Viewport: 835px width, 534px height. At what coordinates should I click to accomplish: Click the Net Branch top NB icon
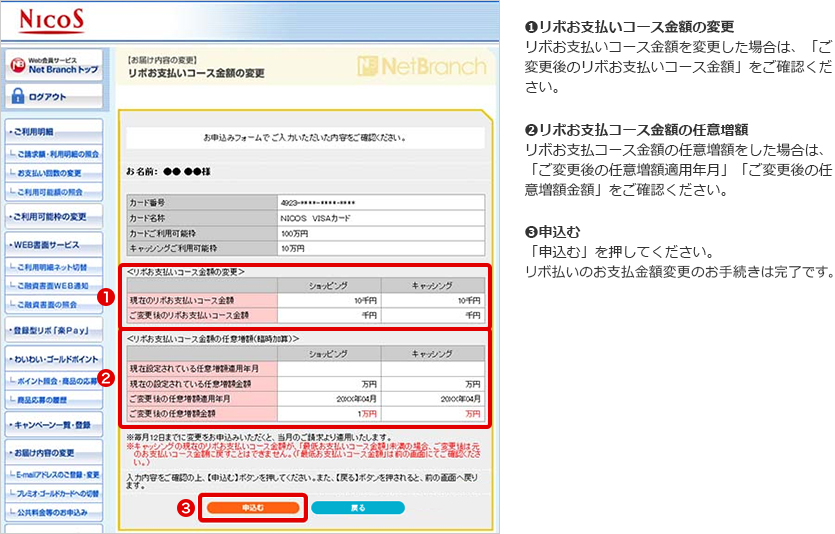[x=17, y=65]
